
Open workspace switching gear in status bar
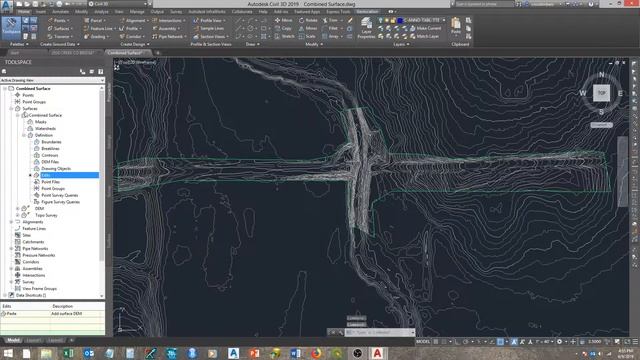coord(560,342)
